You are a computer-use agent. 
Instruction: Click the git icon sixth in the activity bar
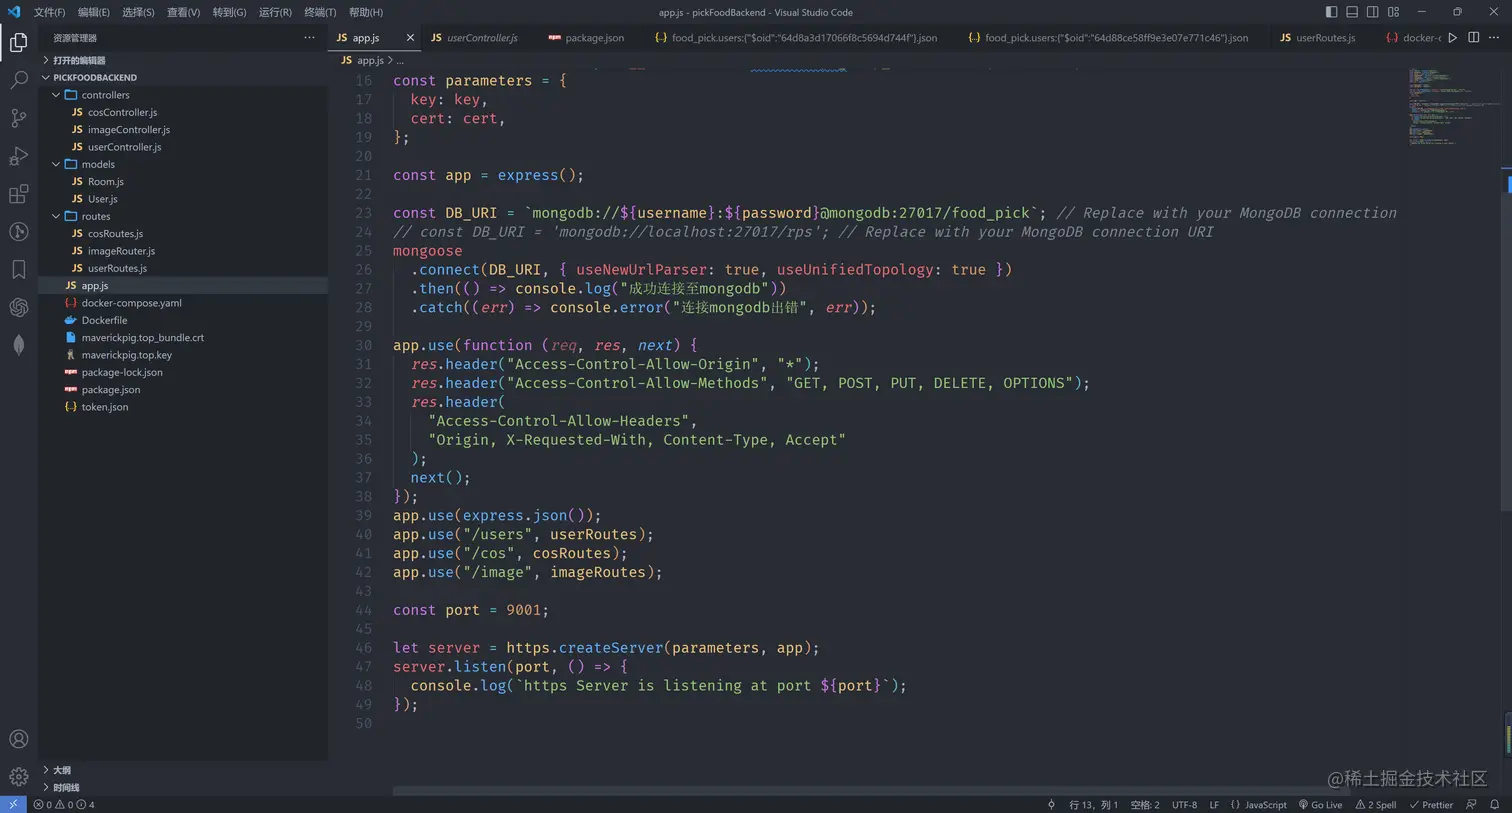18,232
